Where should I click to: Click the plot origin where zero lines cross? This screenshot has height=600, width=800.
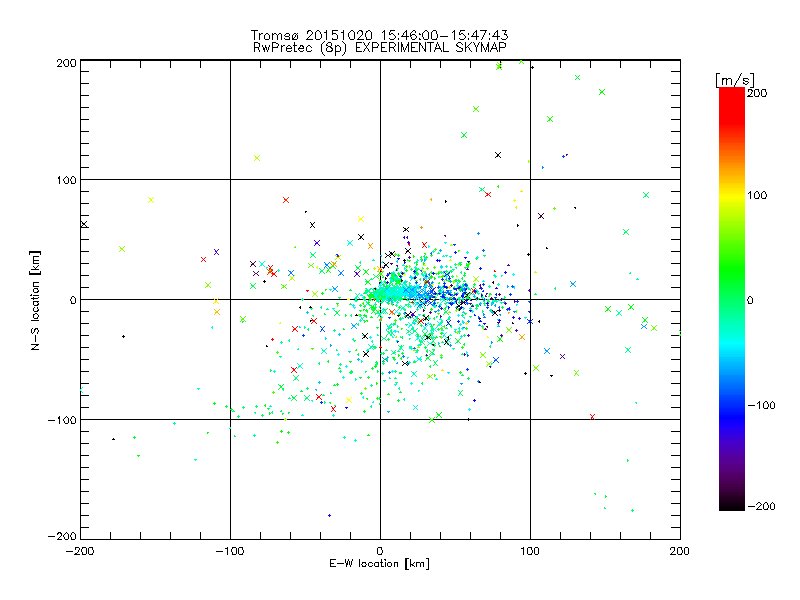[x=380, y=299]
